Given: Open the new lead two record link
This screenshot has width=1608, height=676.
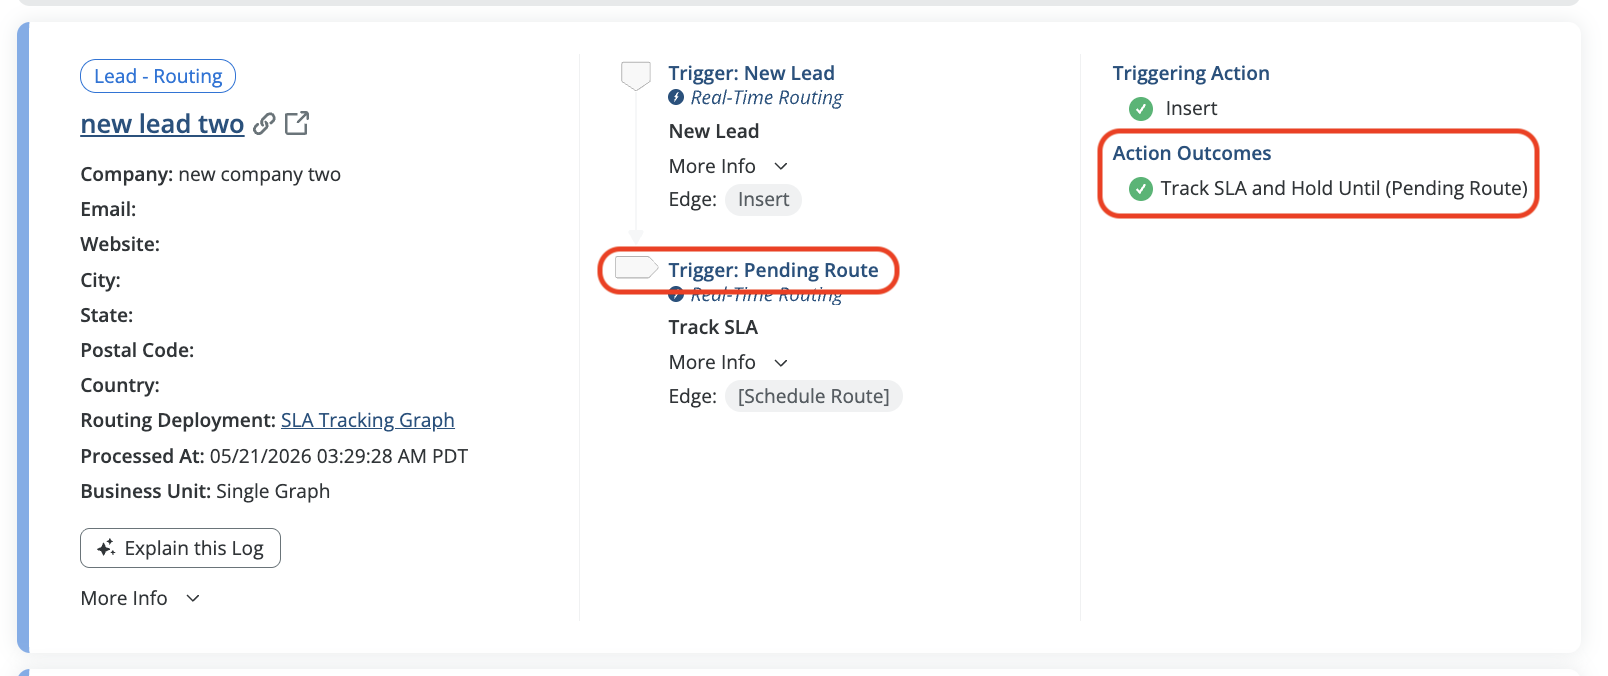Looking at the screenshot, I should tap(162, 124).
